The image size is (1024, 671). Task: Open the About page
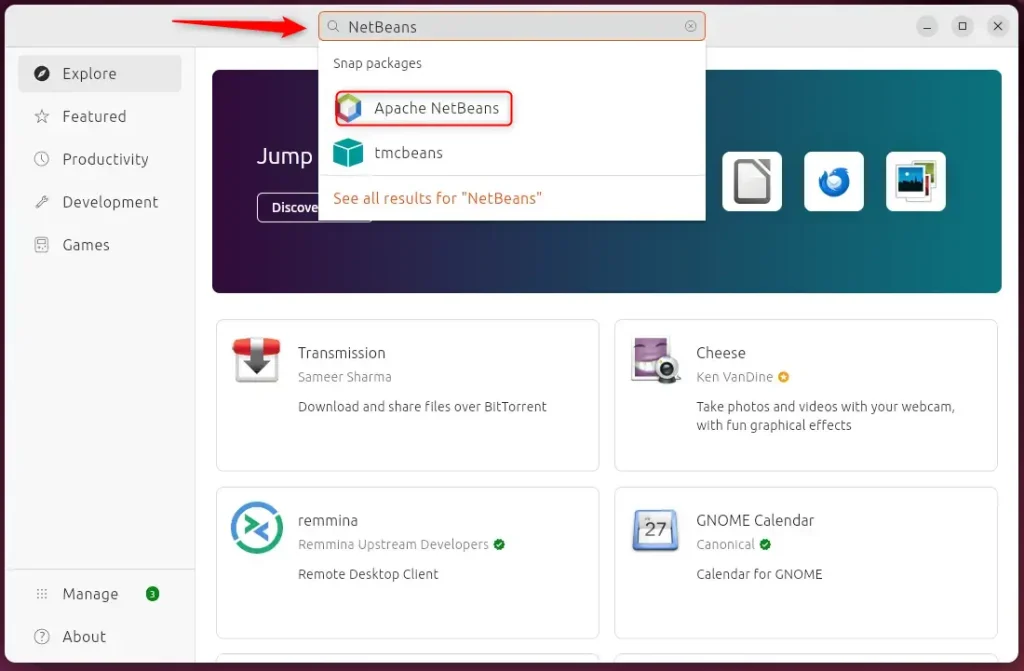click(x=100, y=636)
